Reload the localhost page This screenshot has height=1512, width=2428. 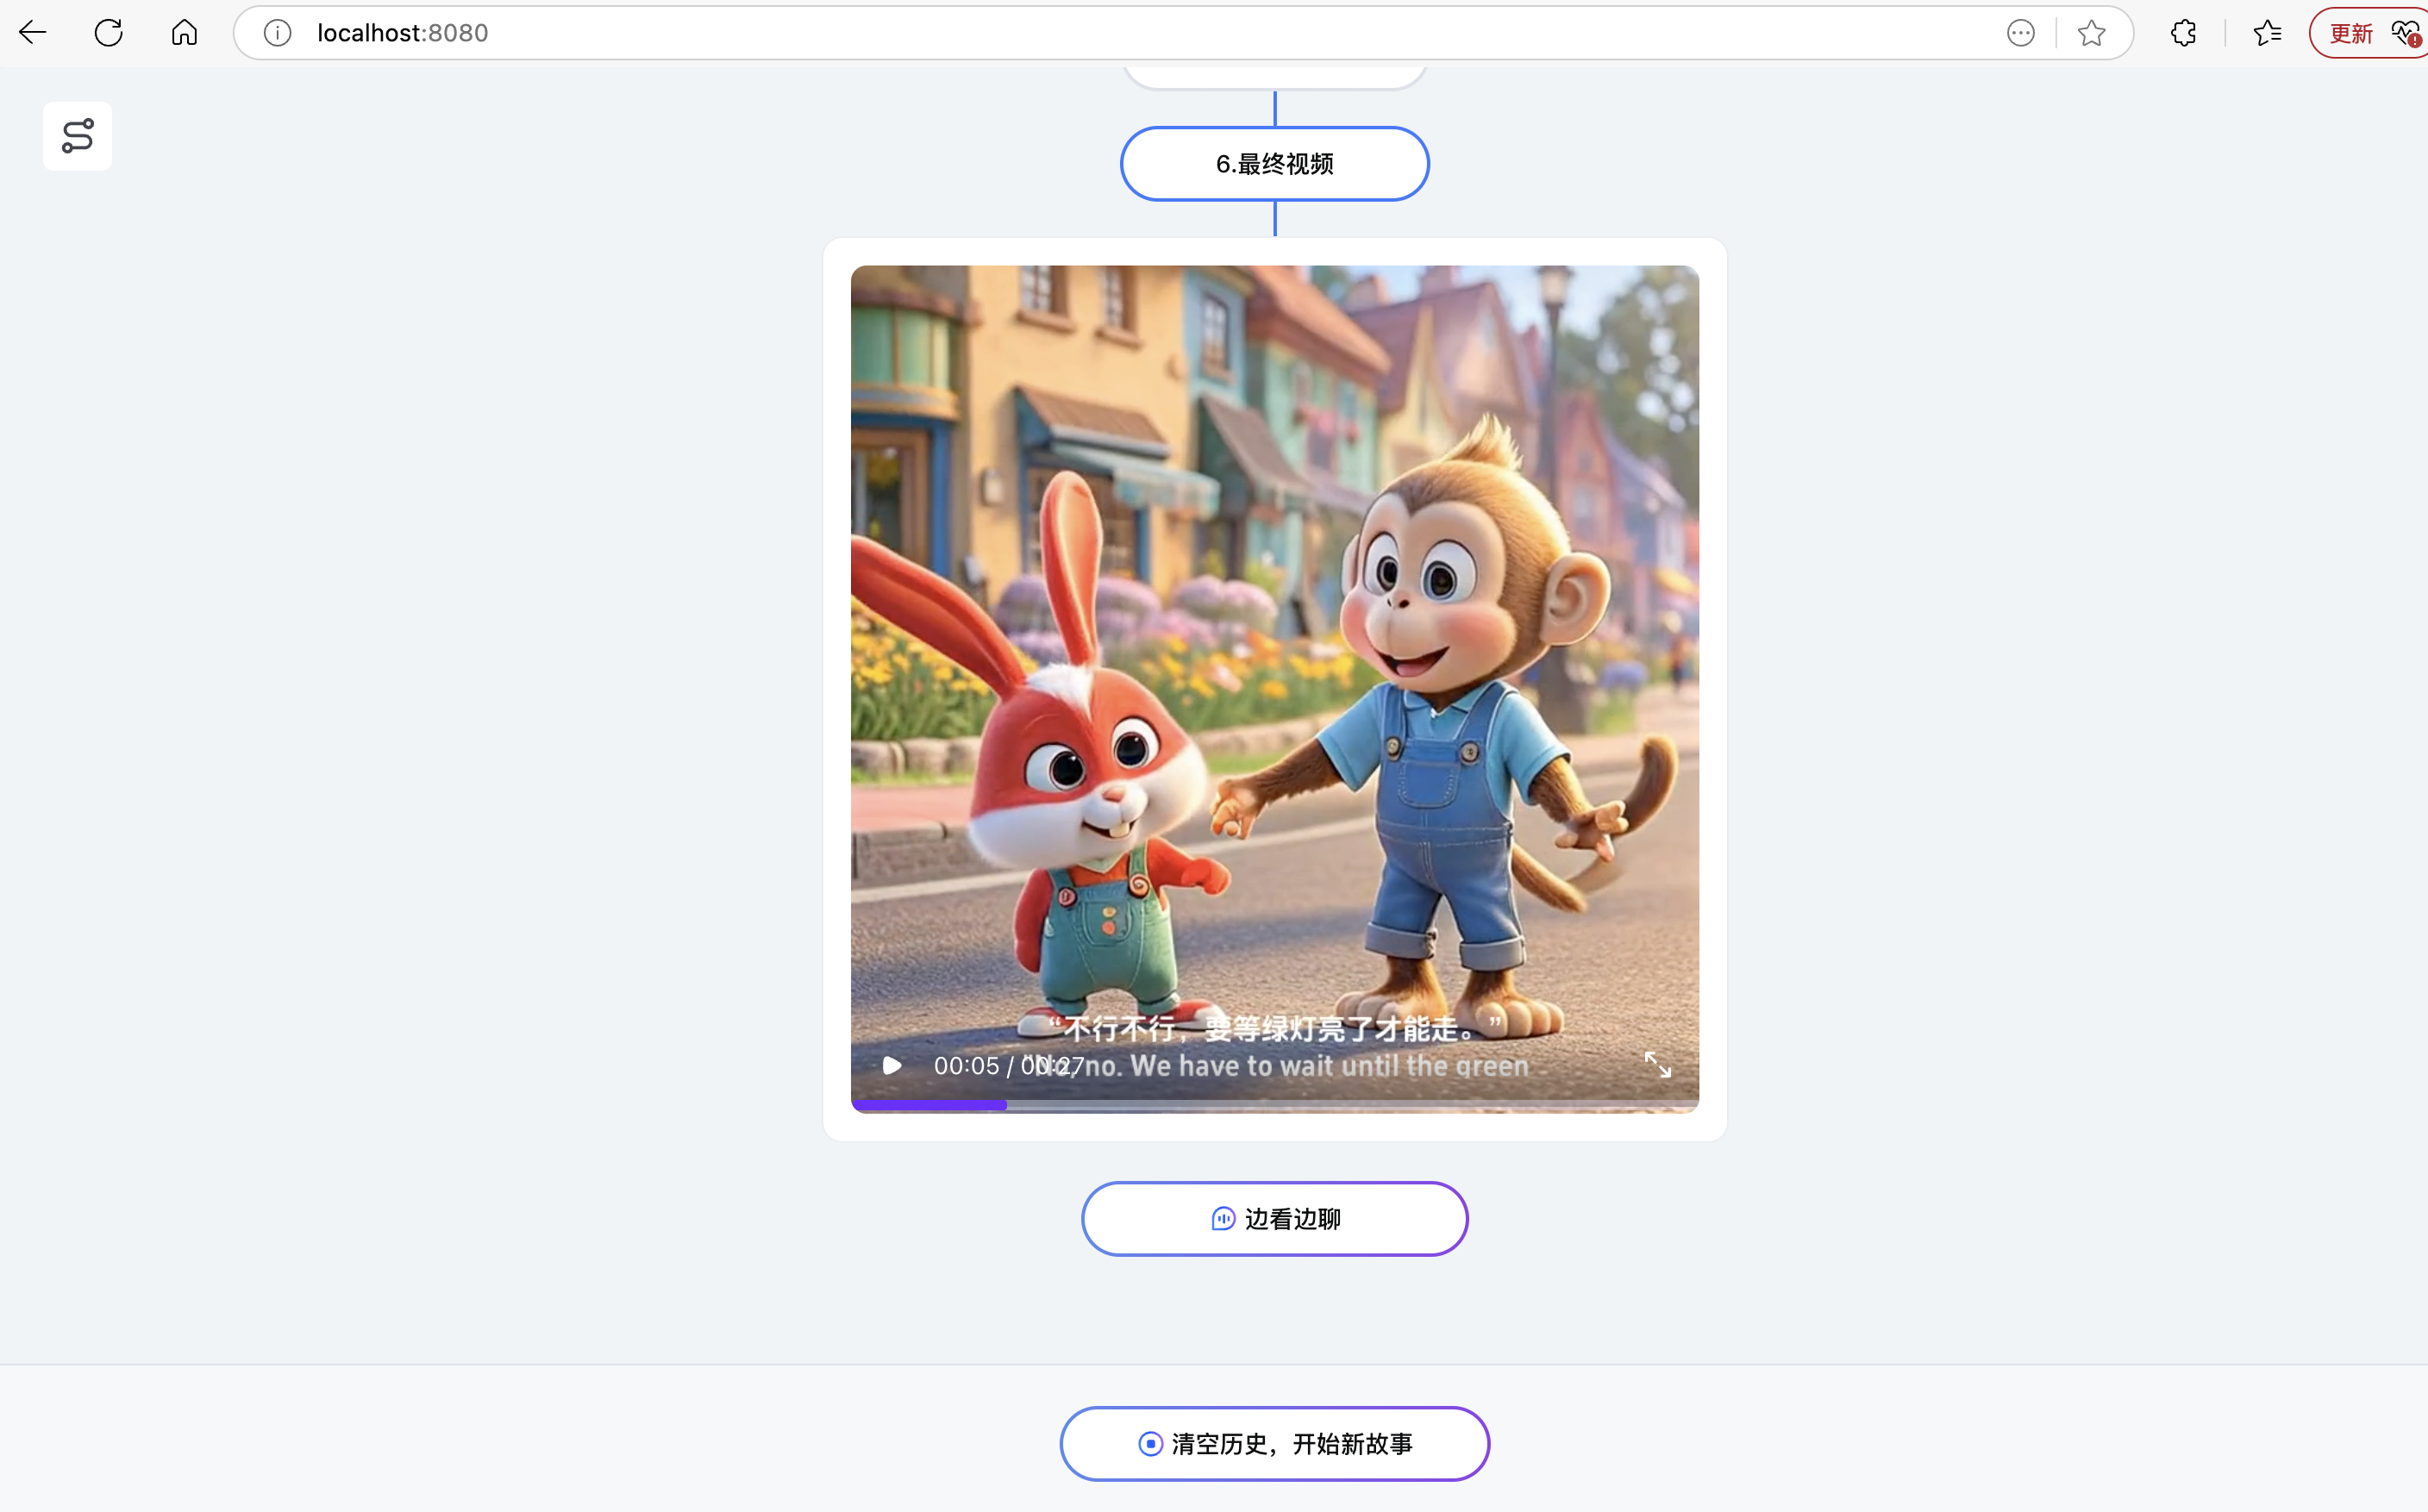(x=108, y=33)
